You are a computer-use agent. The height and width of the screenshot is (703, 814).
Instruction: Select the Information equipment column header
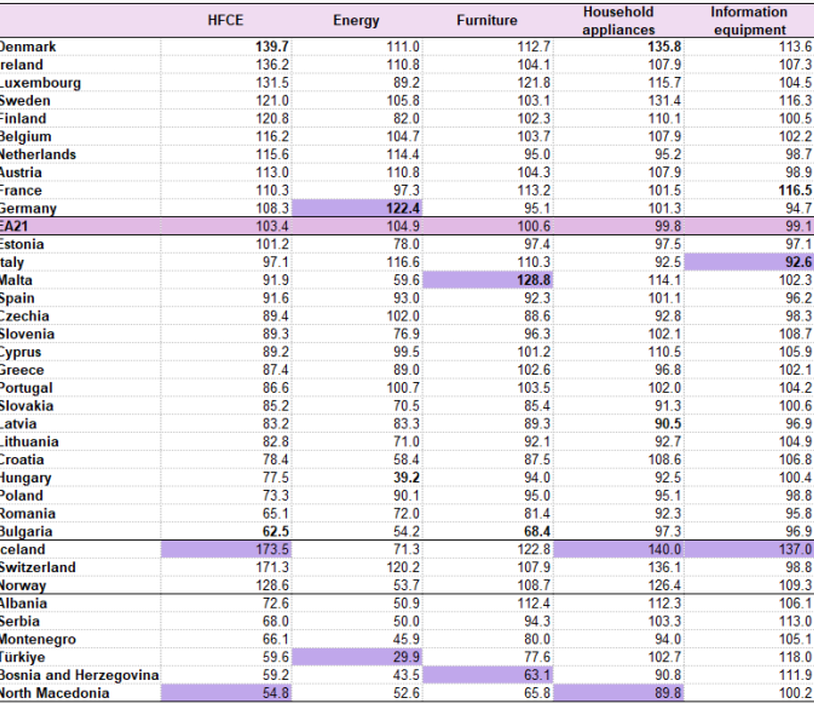click(749, 21)
